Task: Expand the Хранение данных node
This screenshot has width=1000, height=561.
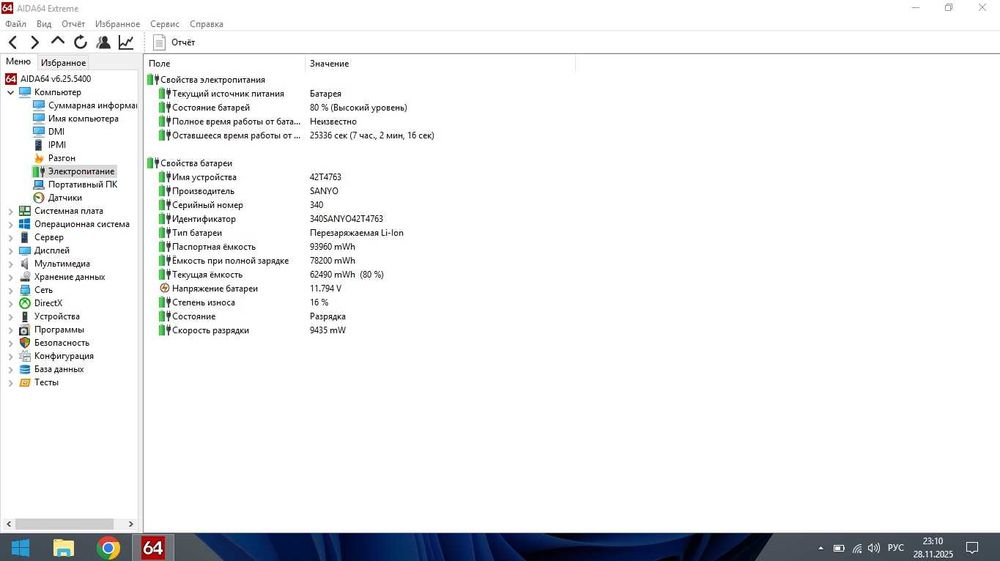Action: pos(10,277)
